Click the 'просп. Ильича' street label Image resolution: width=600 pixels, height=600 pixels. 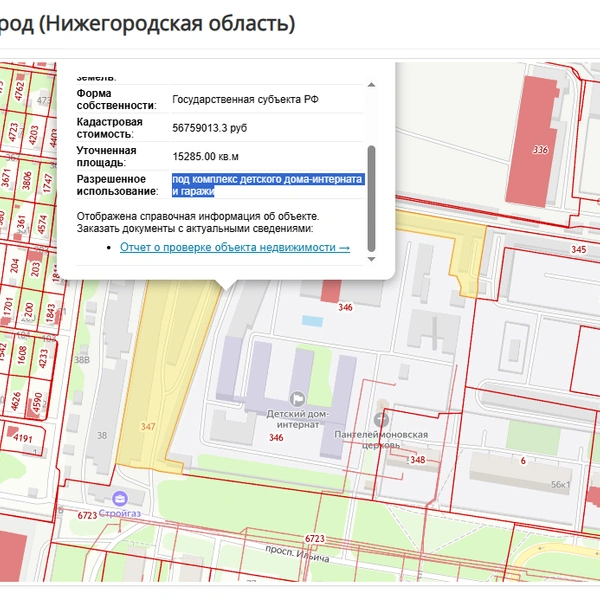(297, 554)
